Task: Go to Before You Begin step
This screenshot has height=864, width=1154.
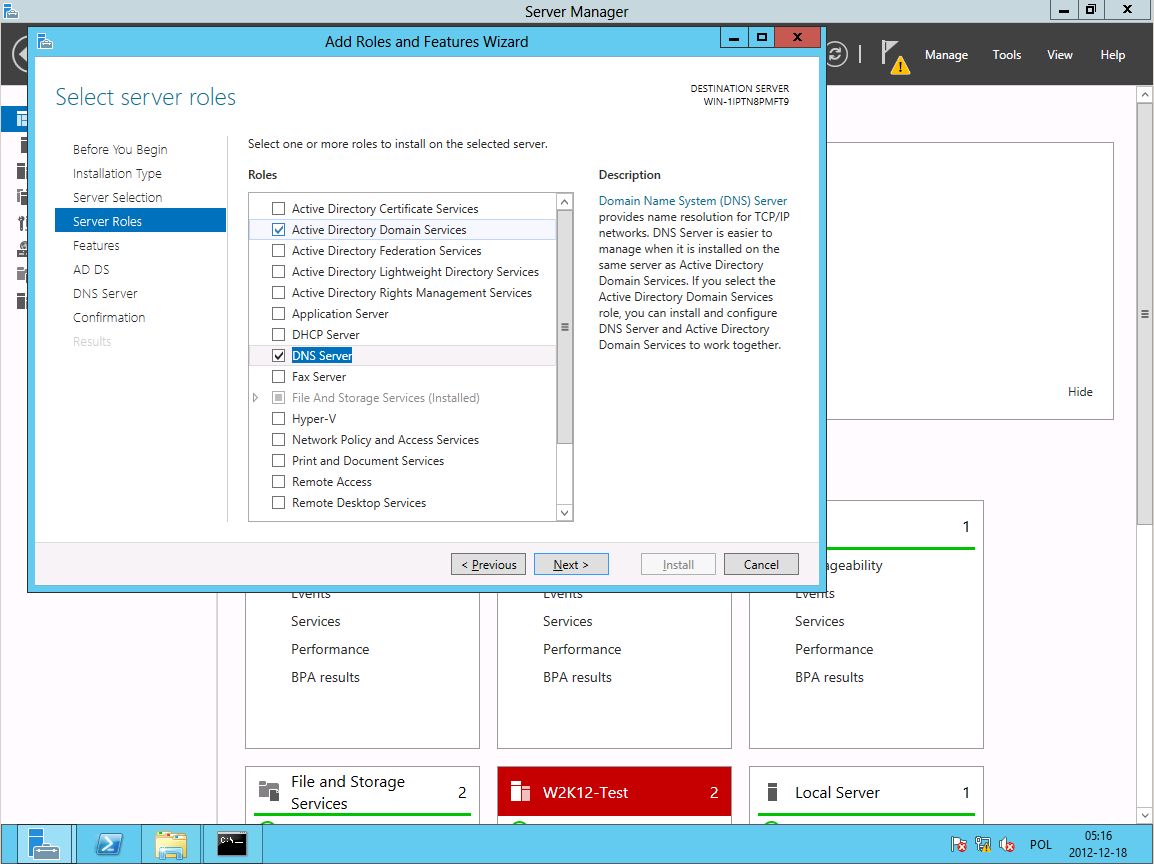Action: pos(120,149)
